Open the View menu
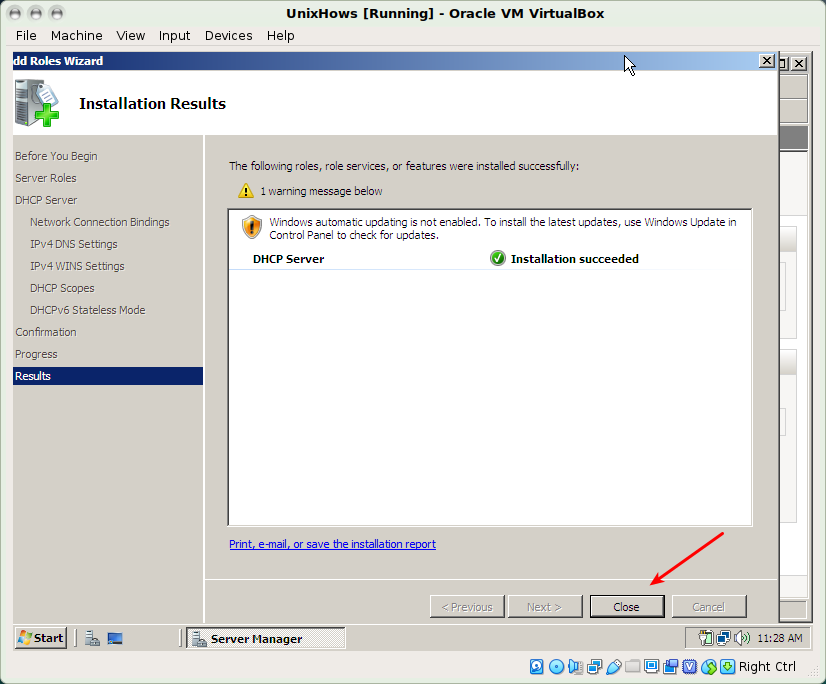The height and width of the screenshot is (684, 826). [131, 35]
